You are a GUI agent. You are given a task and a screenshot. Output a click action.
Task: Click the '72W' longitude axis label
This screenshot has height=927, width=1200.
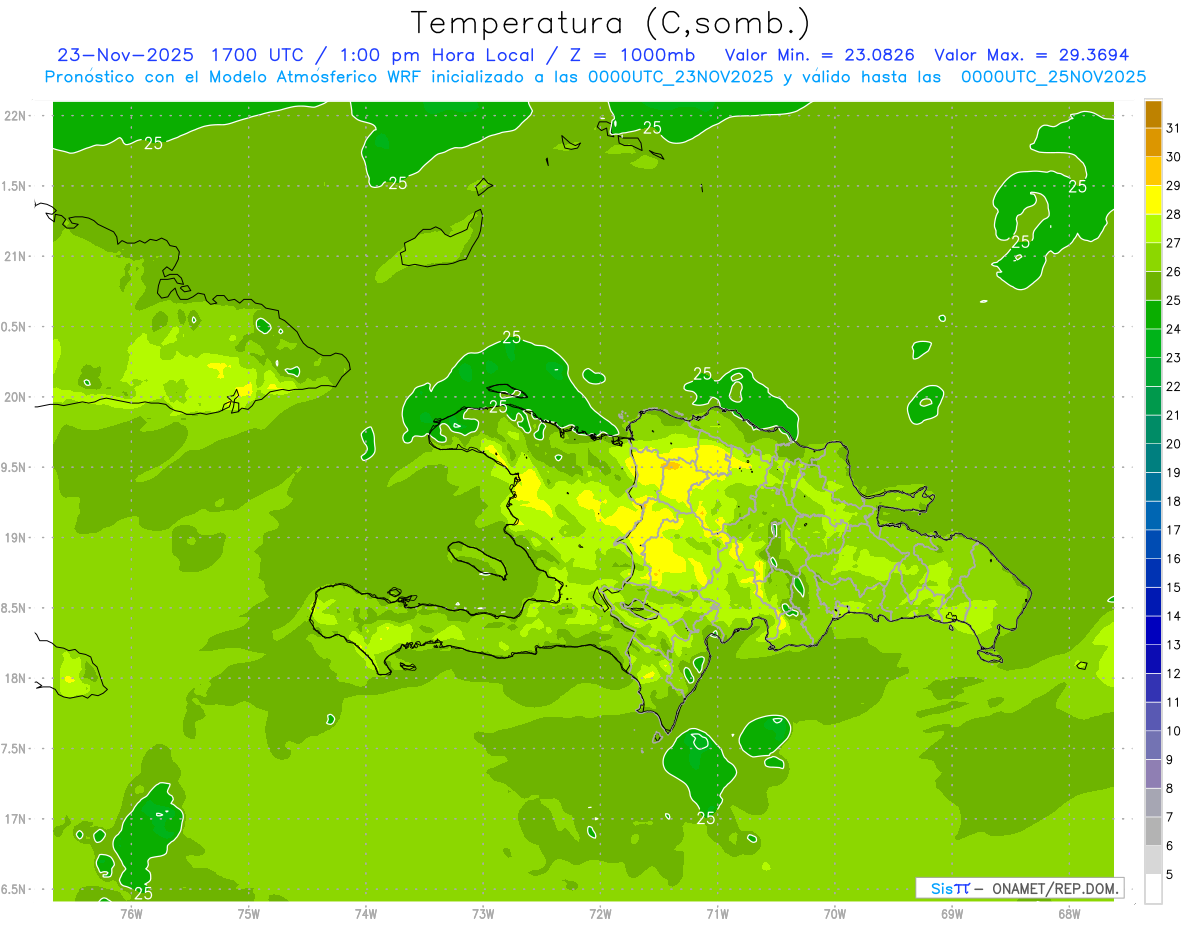(x=600, y=913)
